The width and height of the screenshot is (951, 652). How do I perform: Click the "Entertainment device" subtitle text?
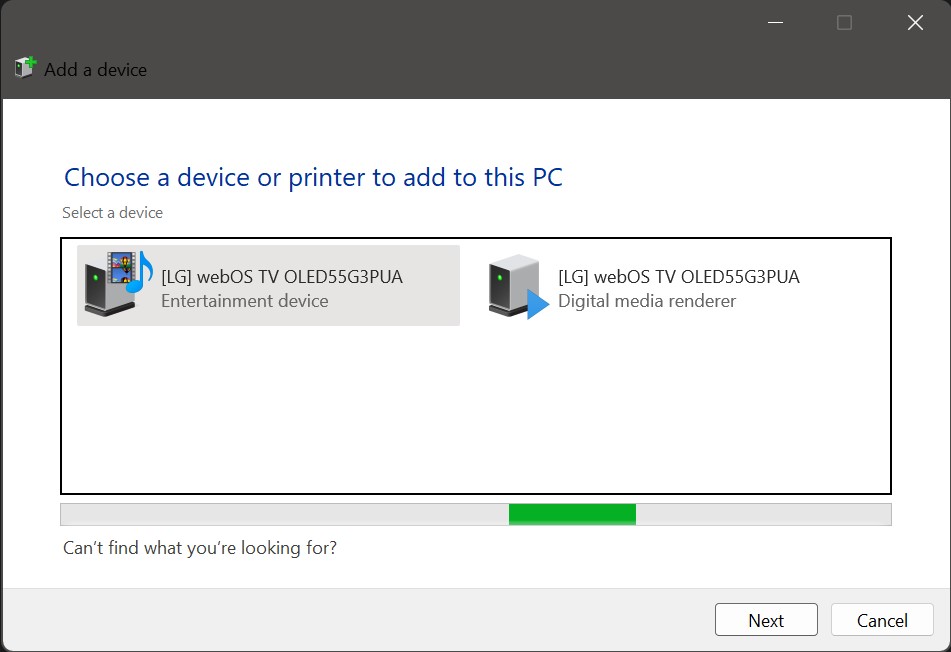(244, 301)
